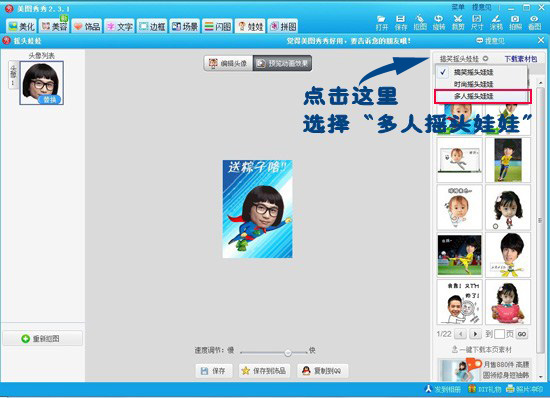The height and width of the screenshot is (398, 550).
Task: Switch to the 闪图 tab
Action: pyautogui.click(x=218, y=26)
